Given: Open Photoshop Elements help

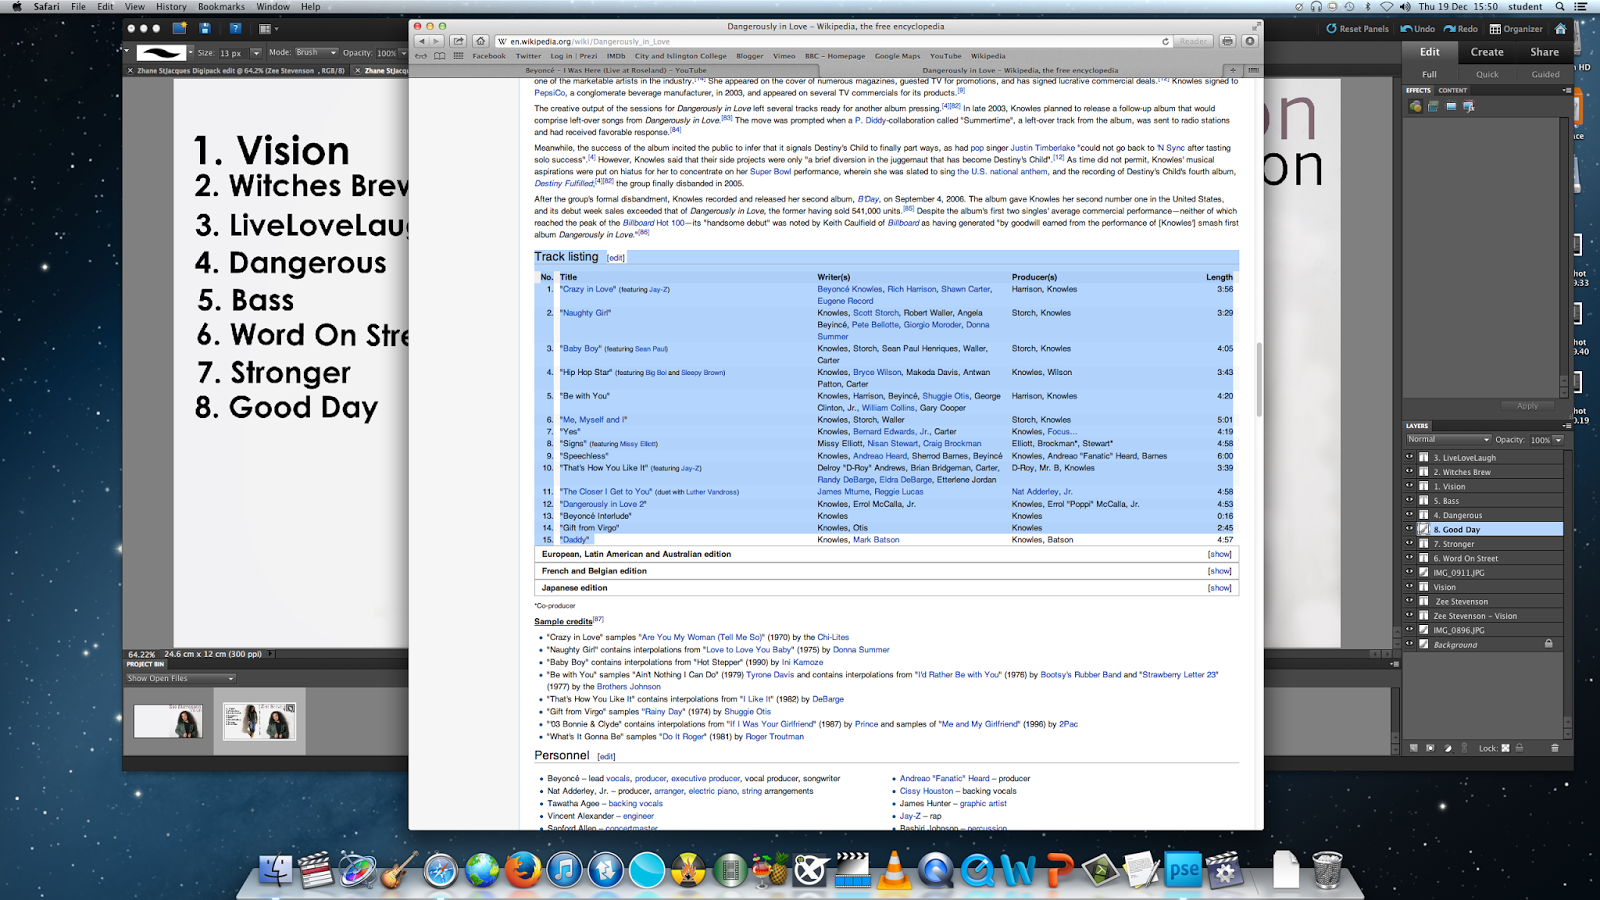Looking at the screenshot, I should coord(235,29).
